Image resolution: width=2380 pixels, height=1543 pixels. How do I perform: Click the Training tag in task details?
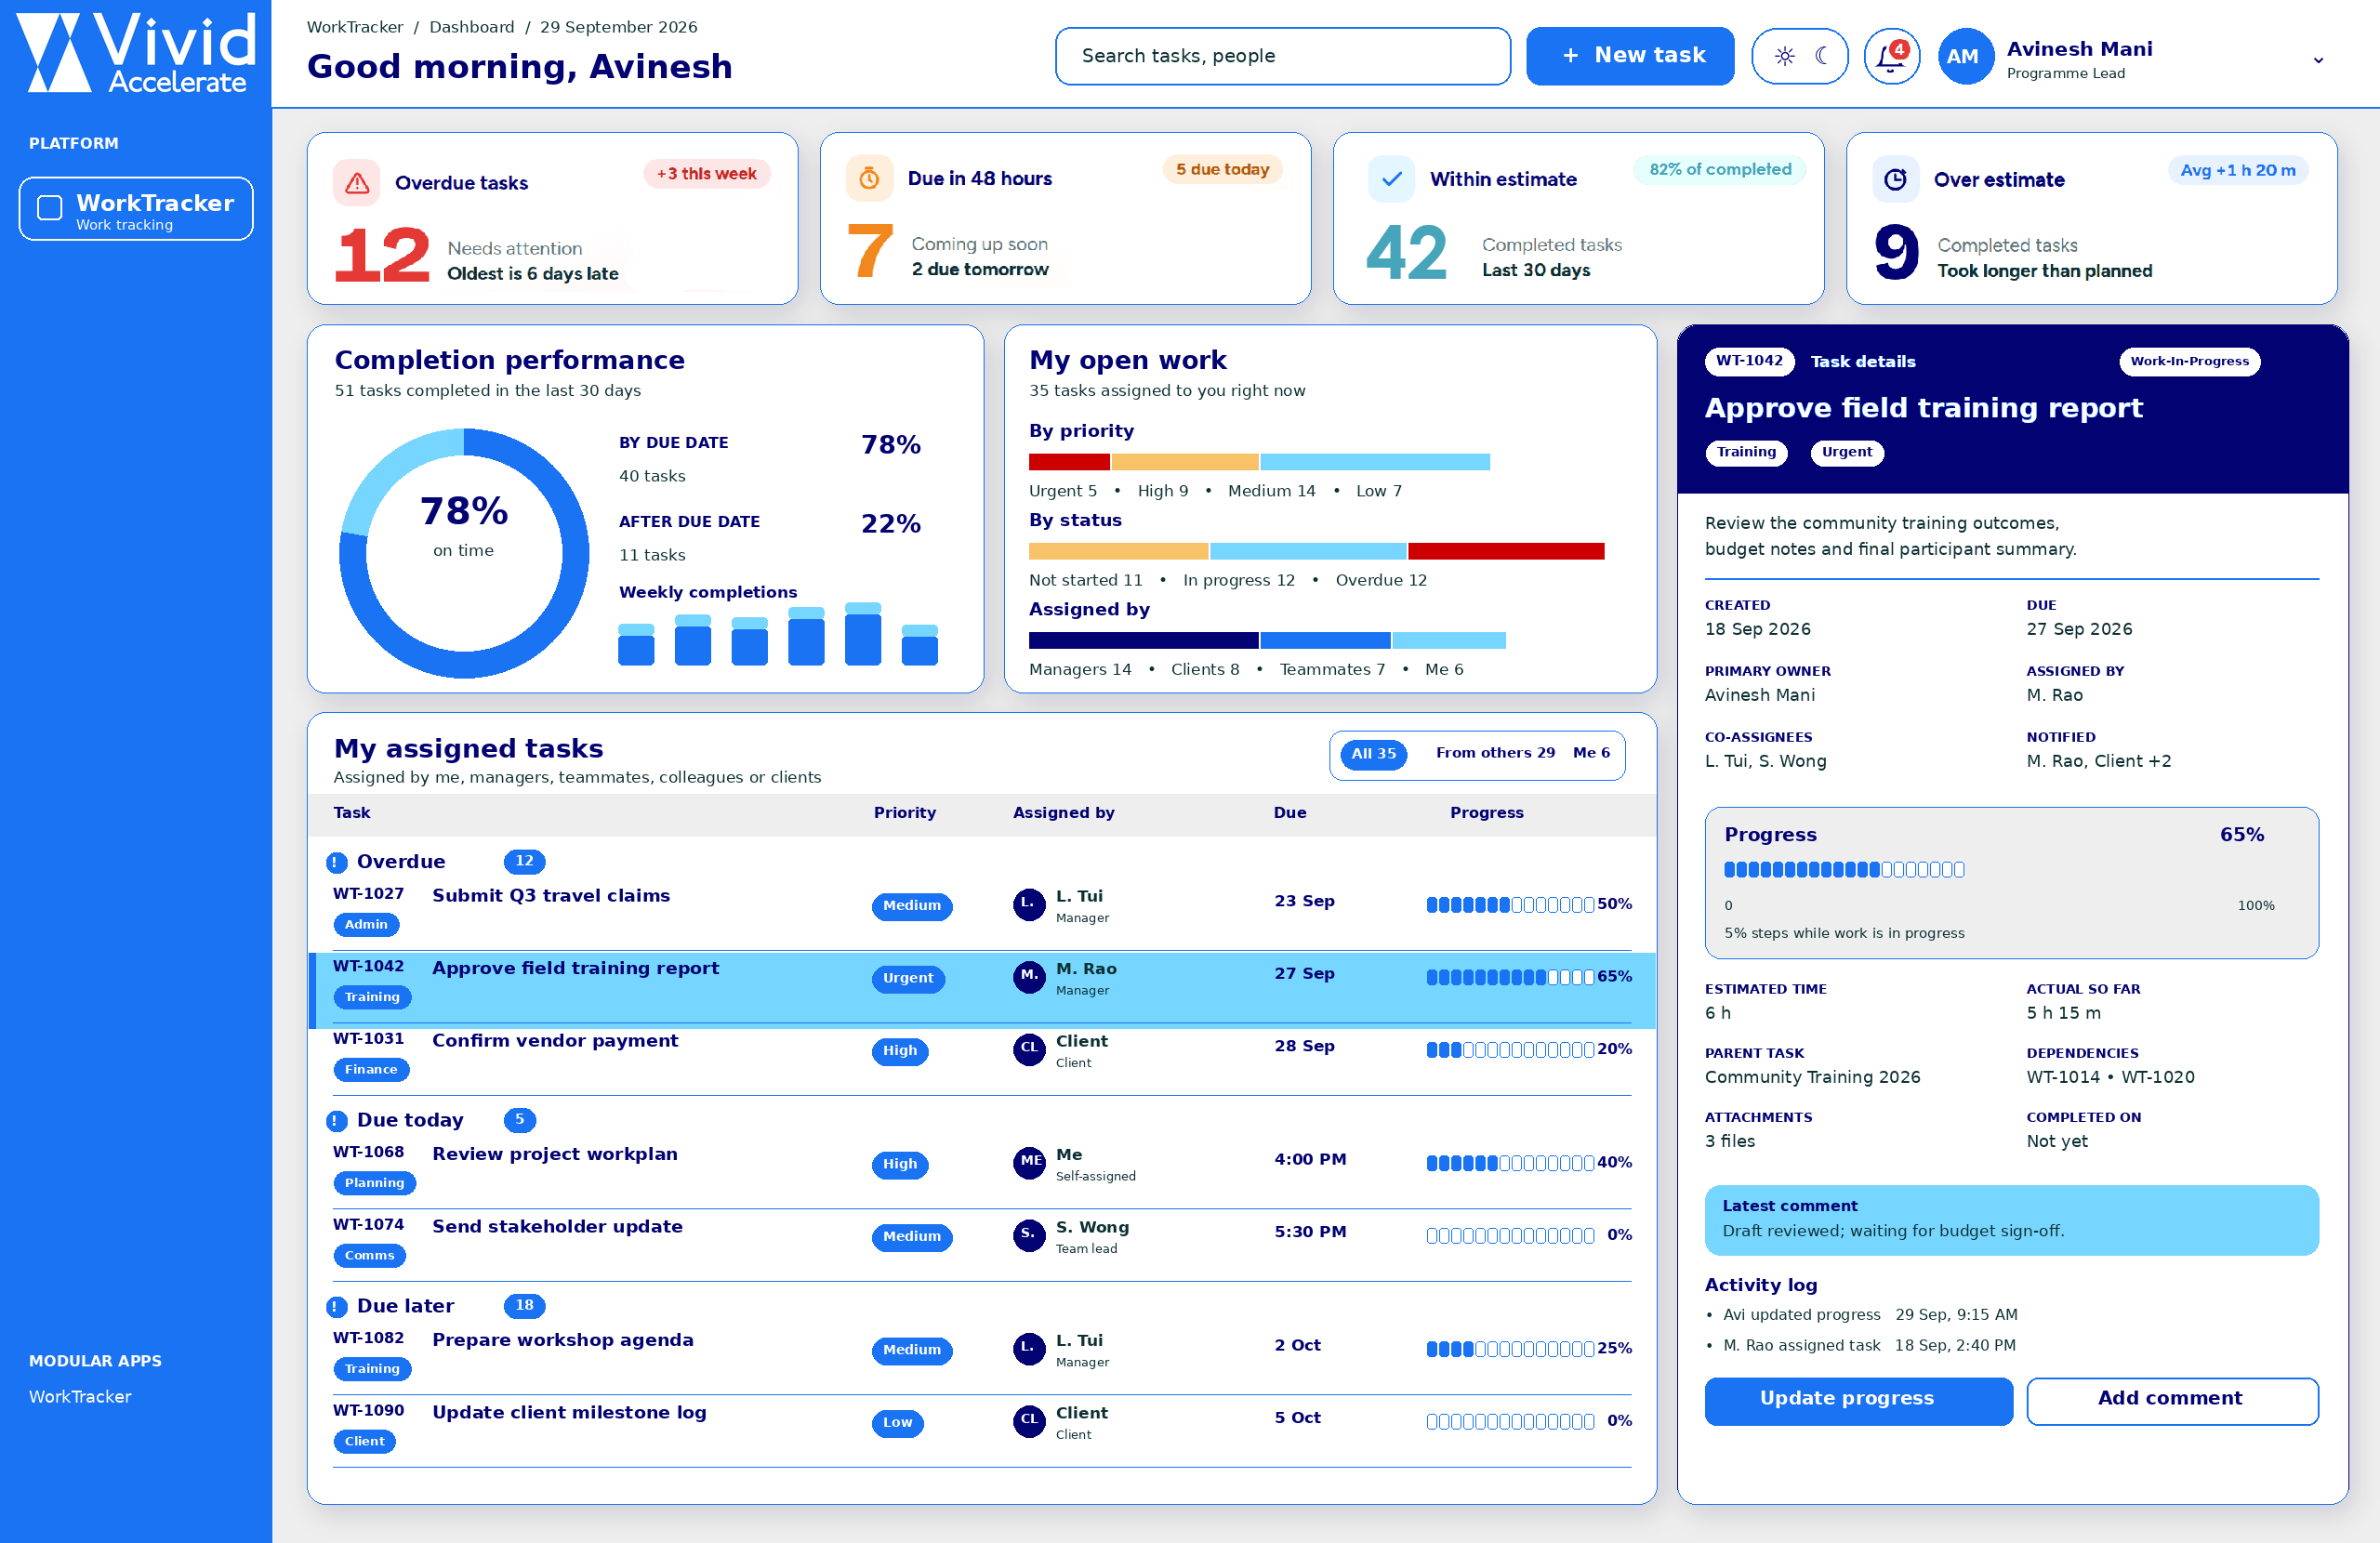point(1746,453)
